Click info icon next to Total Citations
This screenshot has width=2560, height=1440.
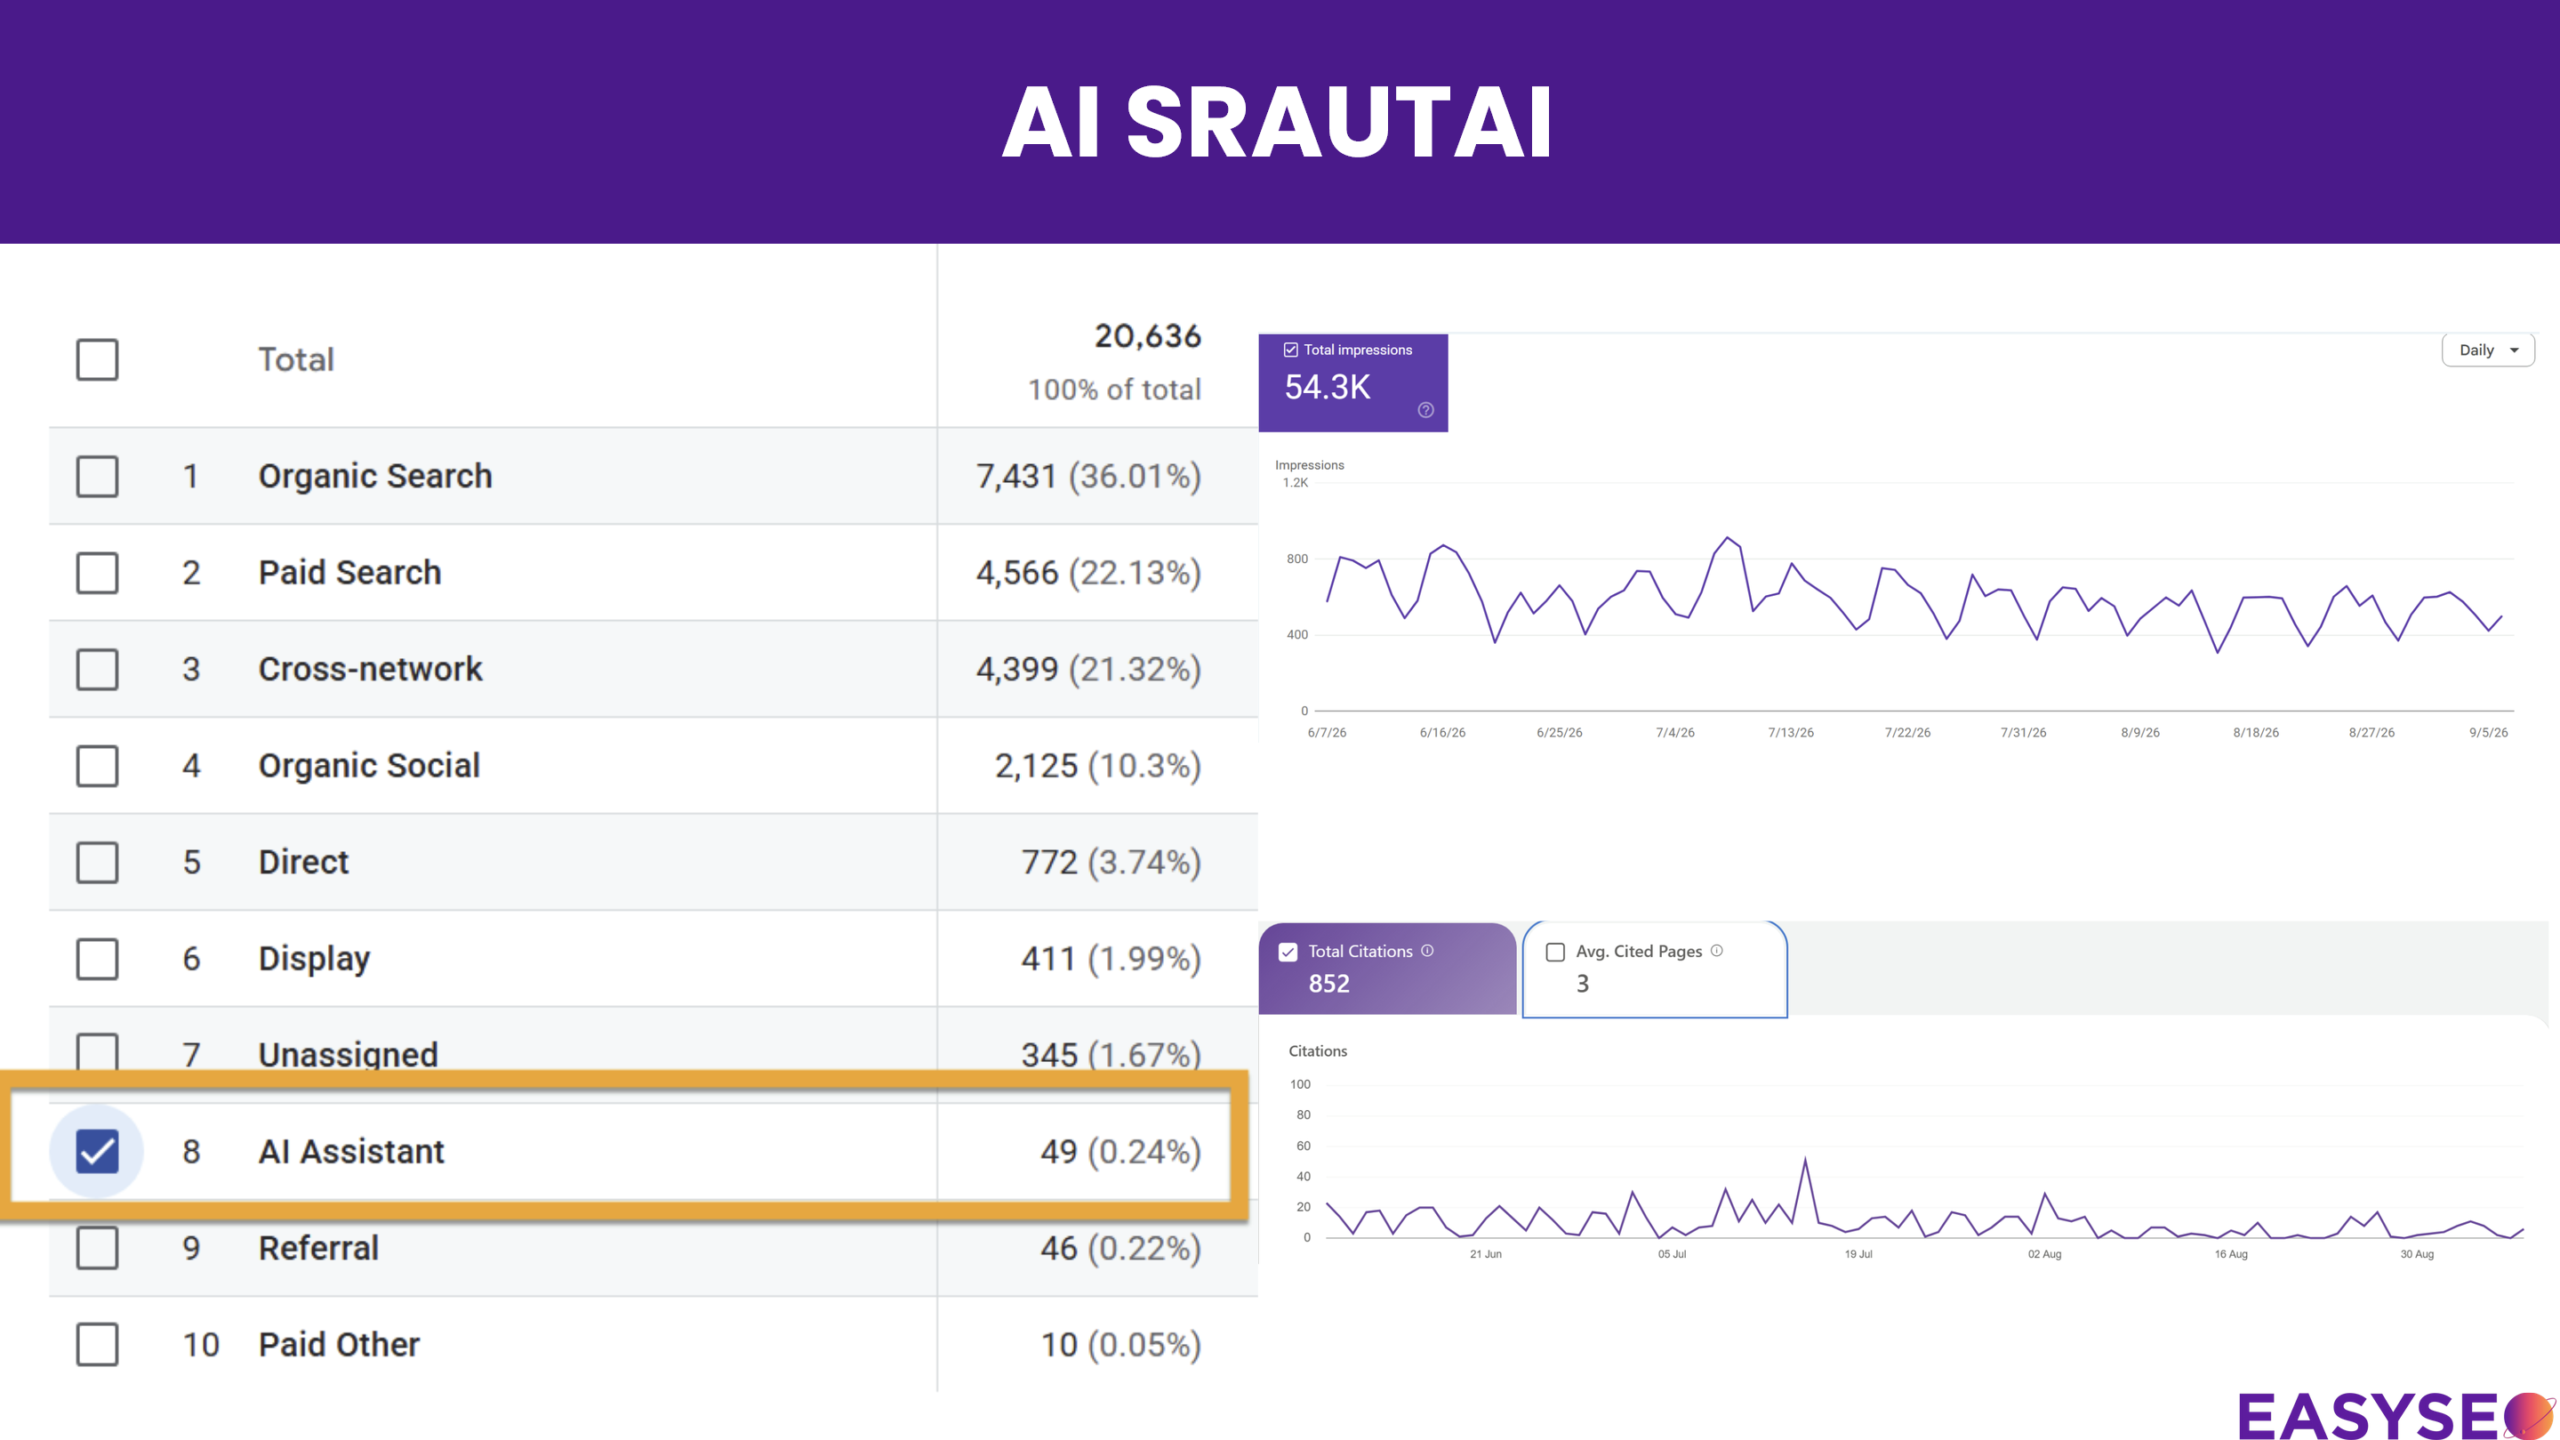coord(1427,950)
